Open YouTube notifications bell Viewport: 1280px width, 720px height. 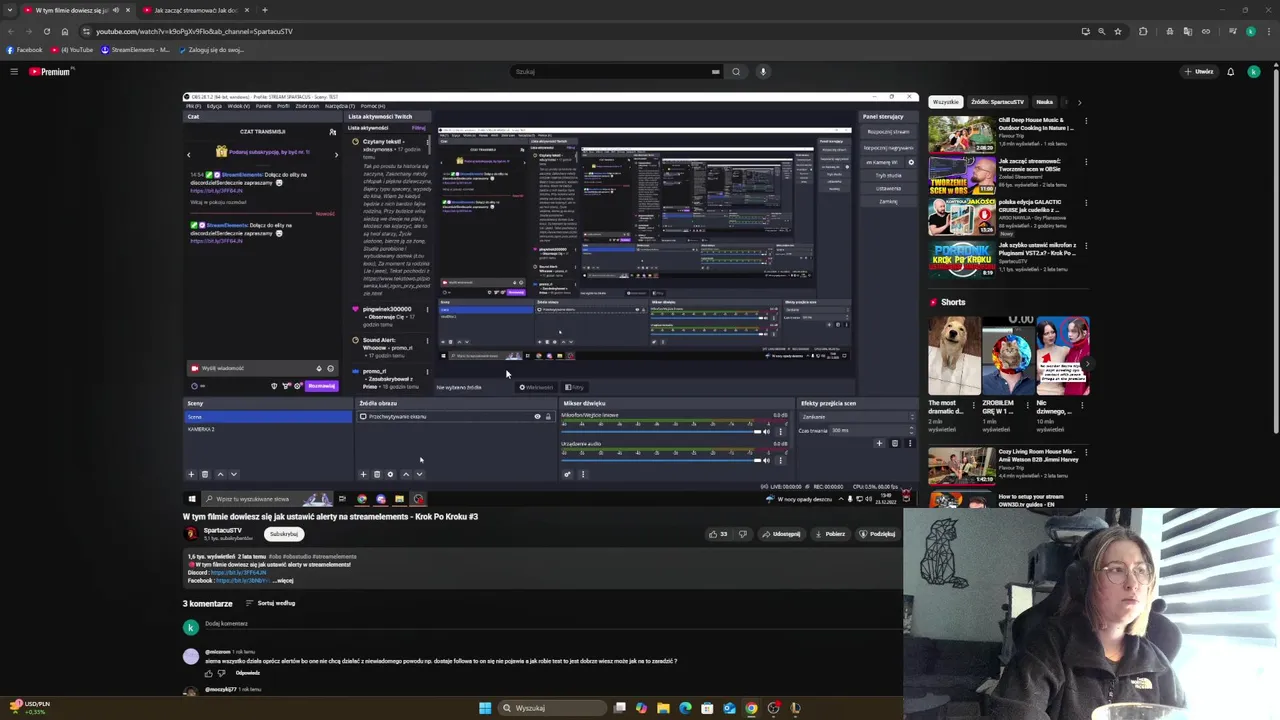[1230, 72]
